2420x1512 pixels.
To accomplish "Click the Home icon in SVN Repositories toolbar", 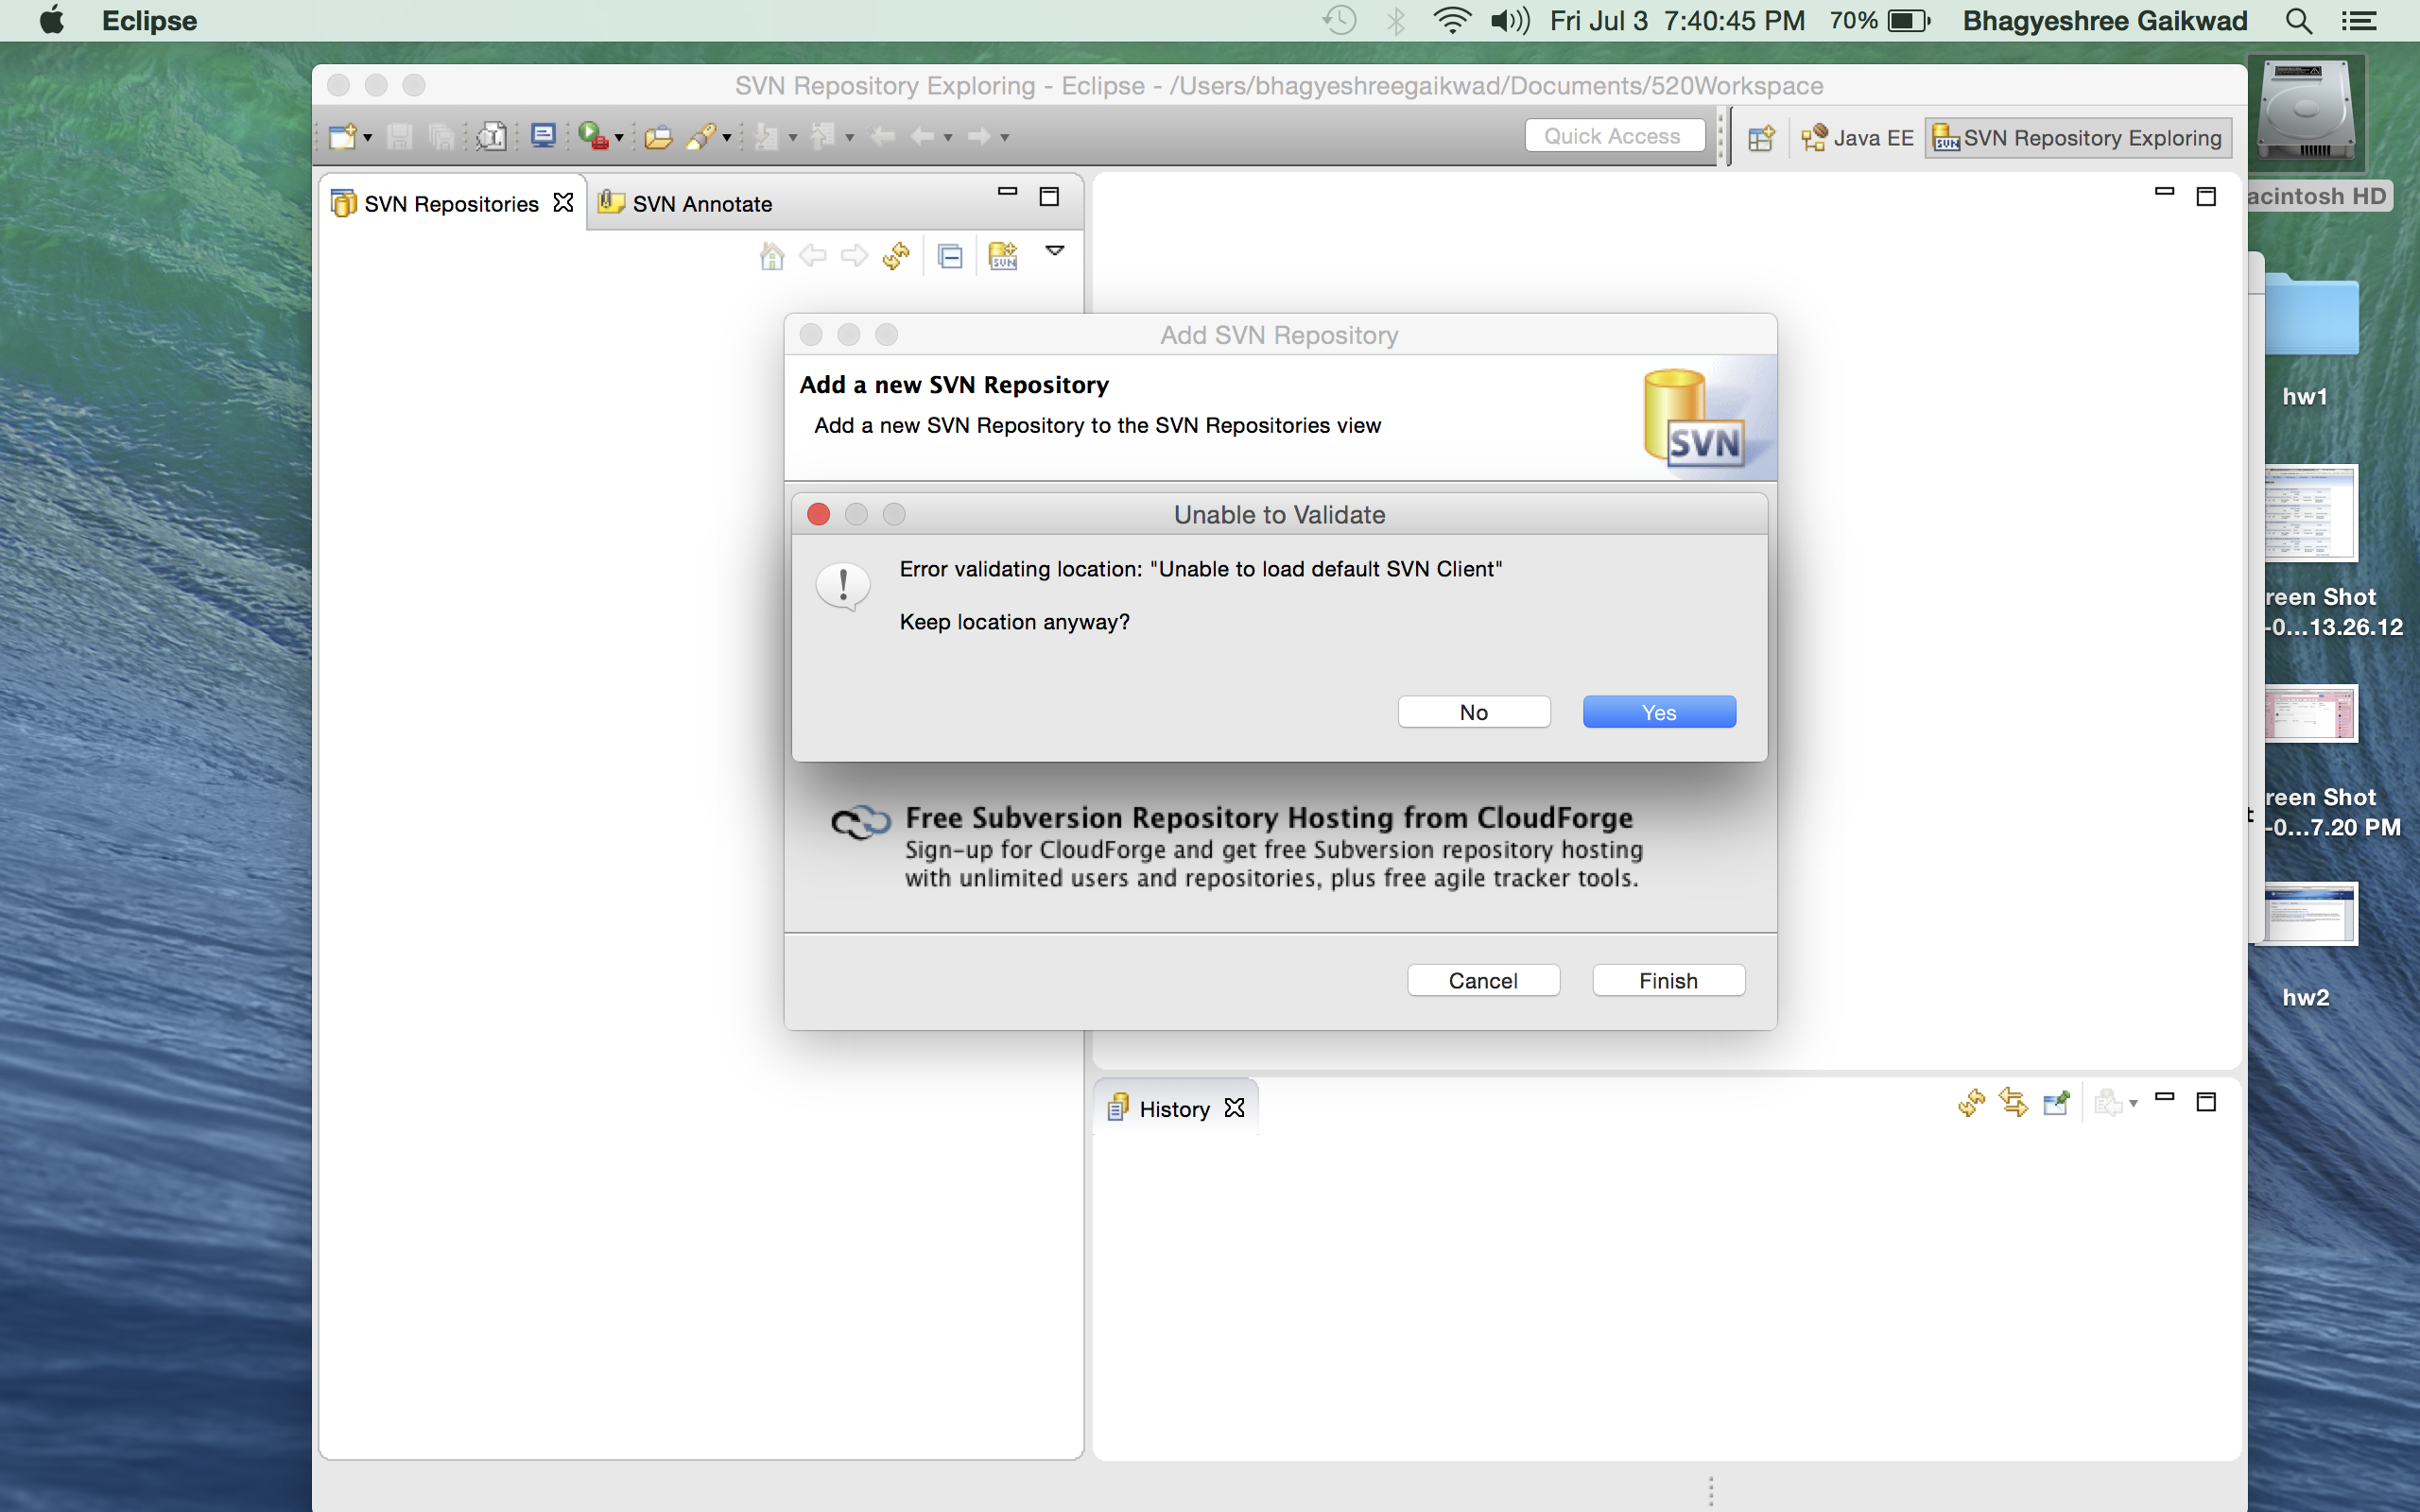I will click(x=771, y=256).
